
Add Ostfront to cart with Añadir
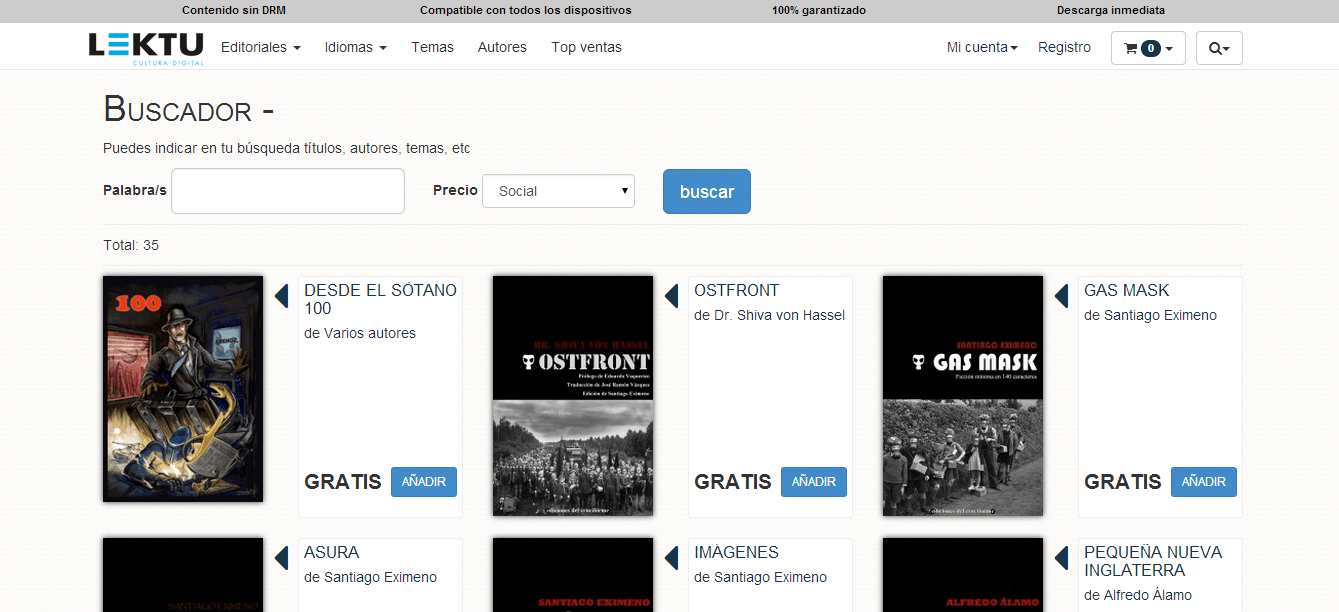click(814, 482)
